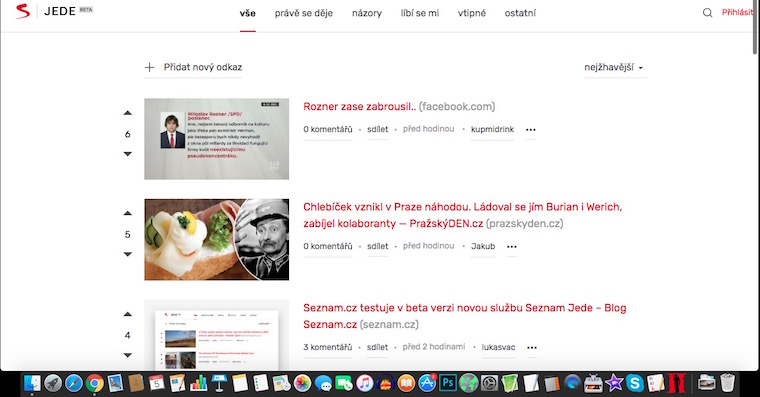The width and height of the screenshot is (760, 397).
Task: Open more options for Chlebíček post
Action: 511,247
